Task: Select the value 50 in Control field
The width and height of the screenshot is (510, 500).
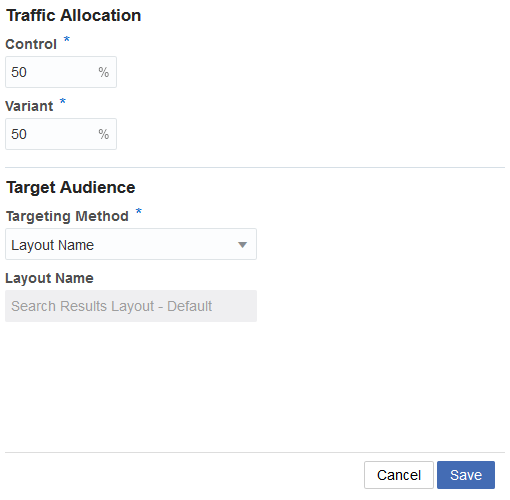Action: click(19, 72)
